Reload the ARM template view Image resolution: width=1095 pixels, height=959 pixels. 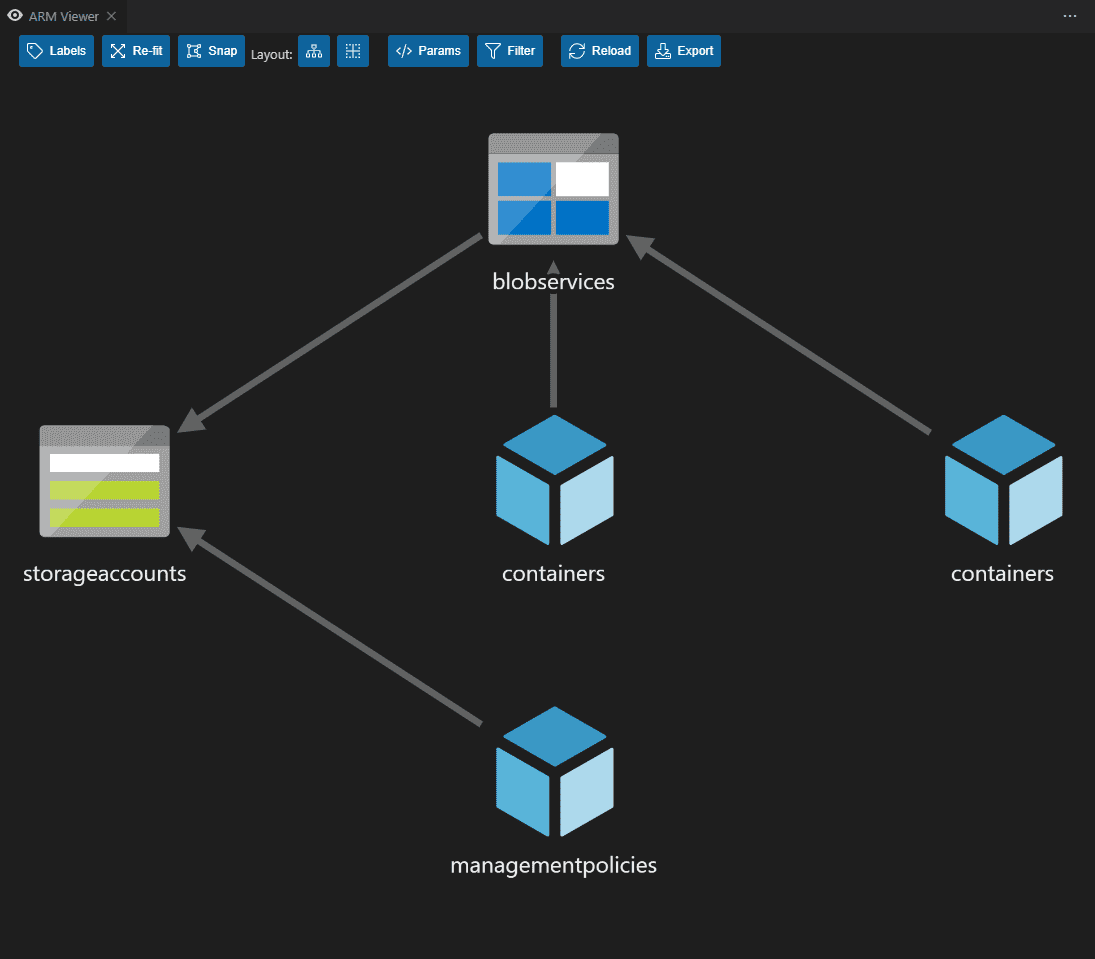point(599,51)
